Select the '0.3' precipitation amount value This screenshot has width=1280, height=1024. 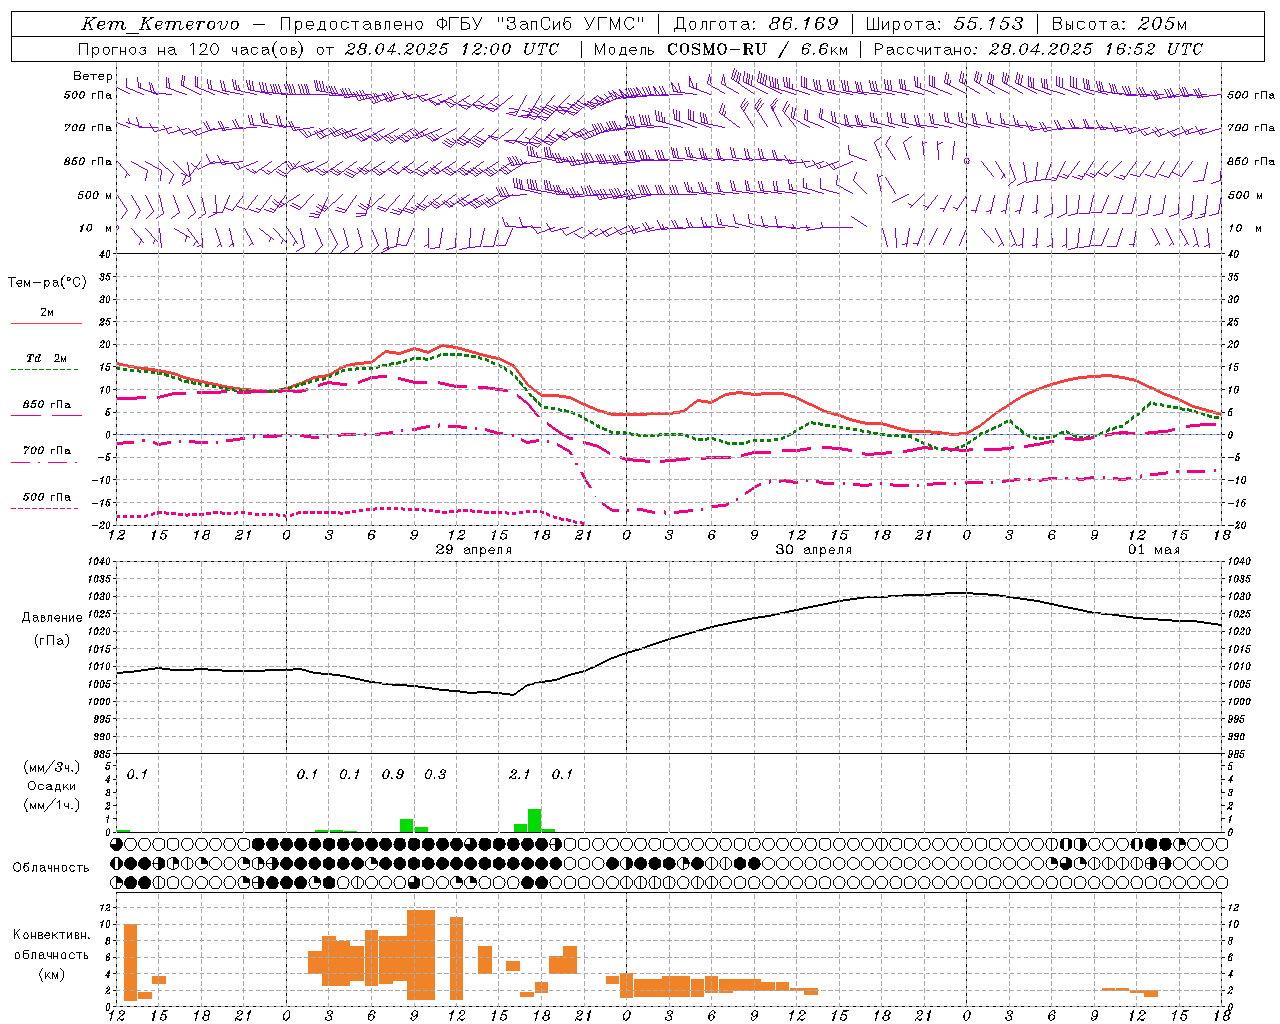[435, 775]
